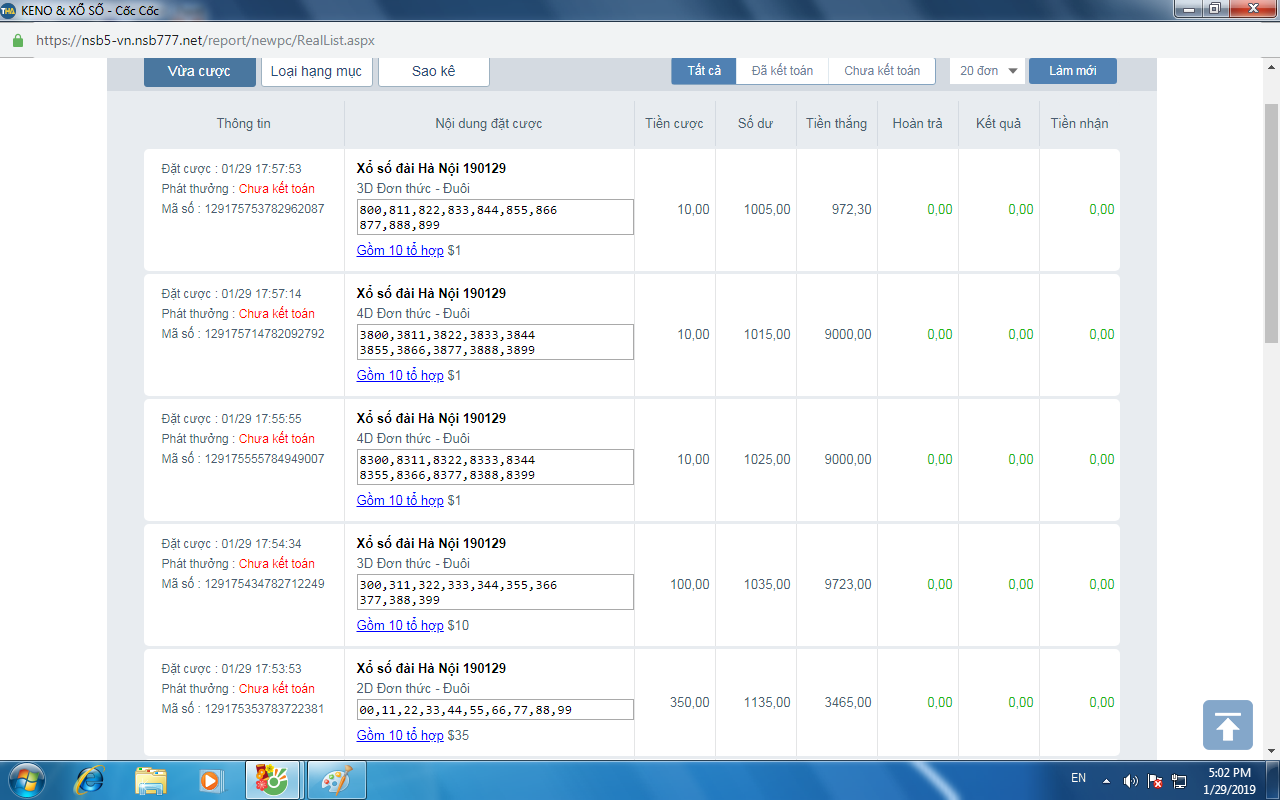Open Windows Media Player from the taskbar
This screenshot has height=800, width=1280.
(x=210, y=779)
